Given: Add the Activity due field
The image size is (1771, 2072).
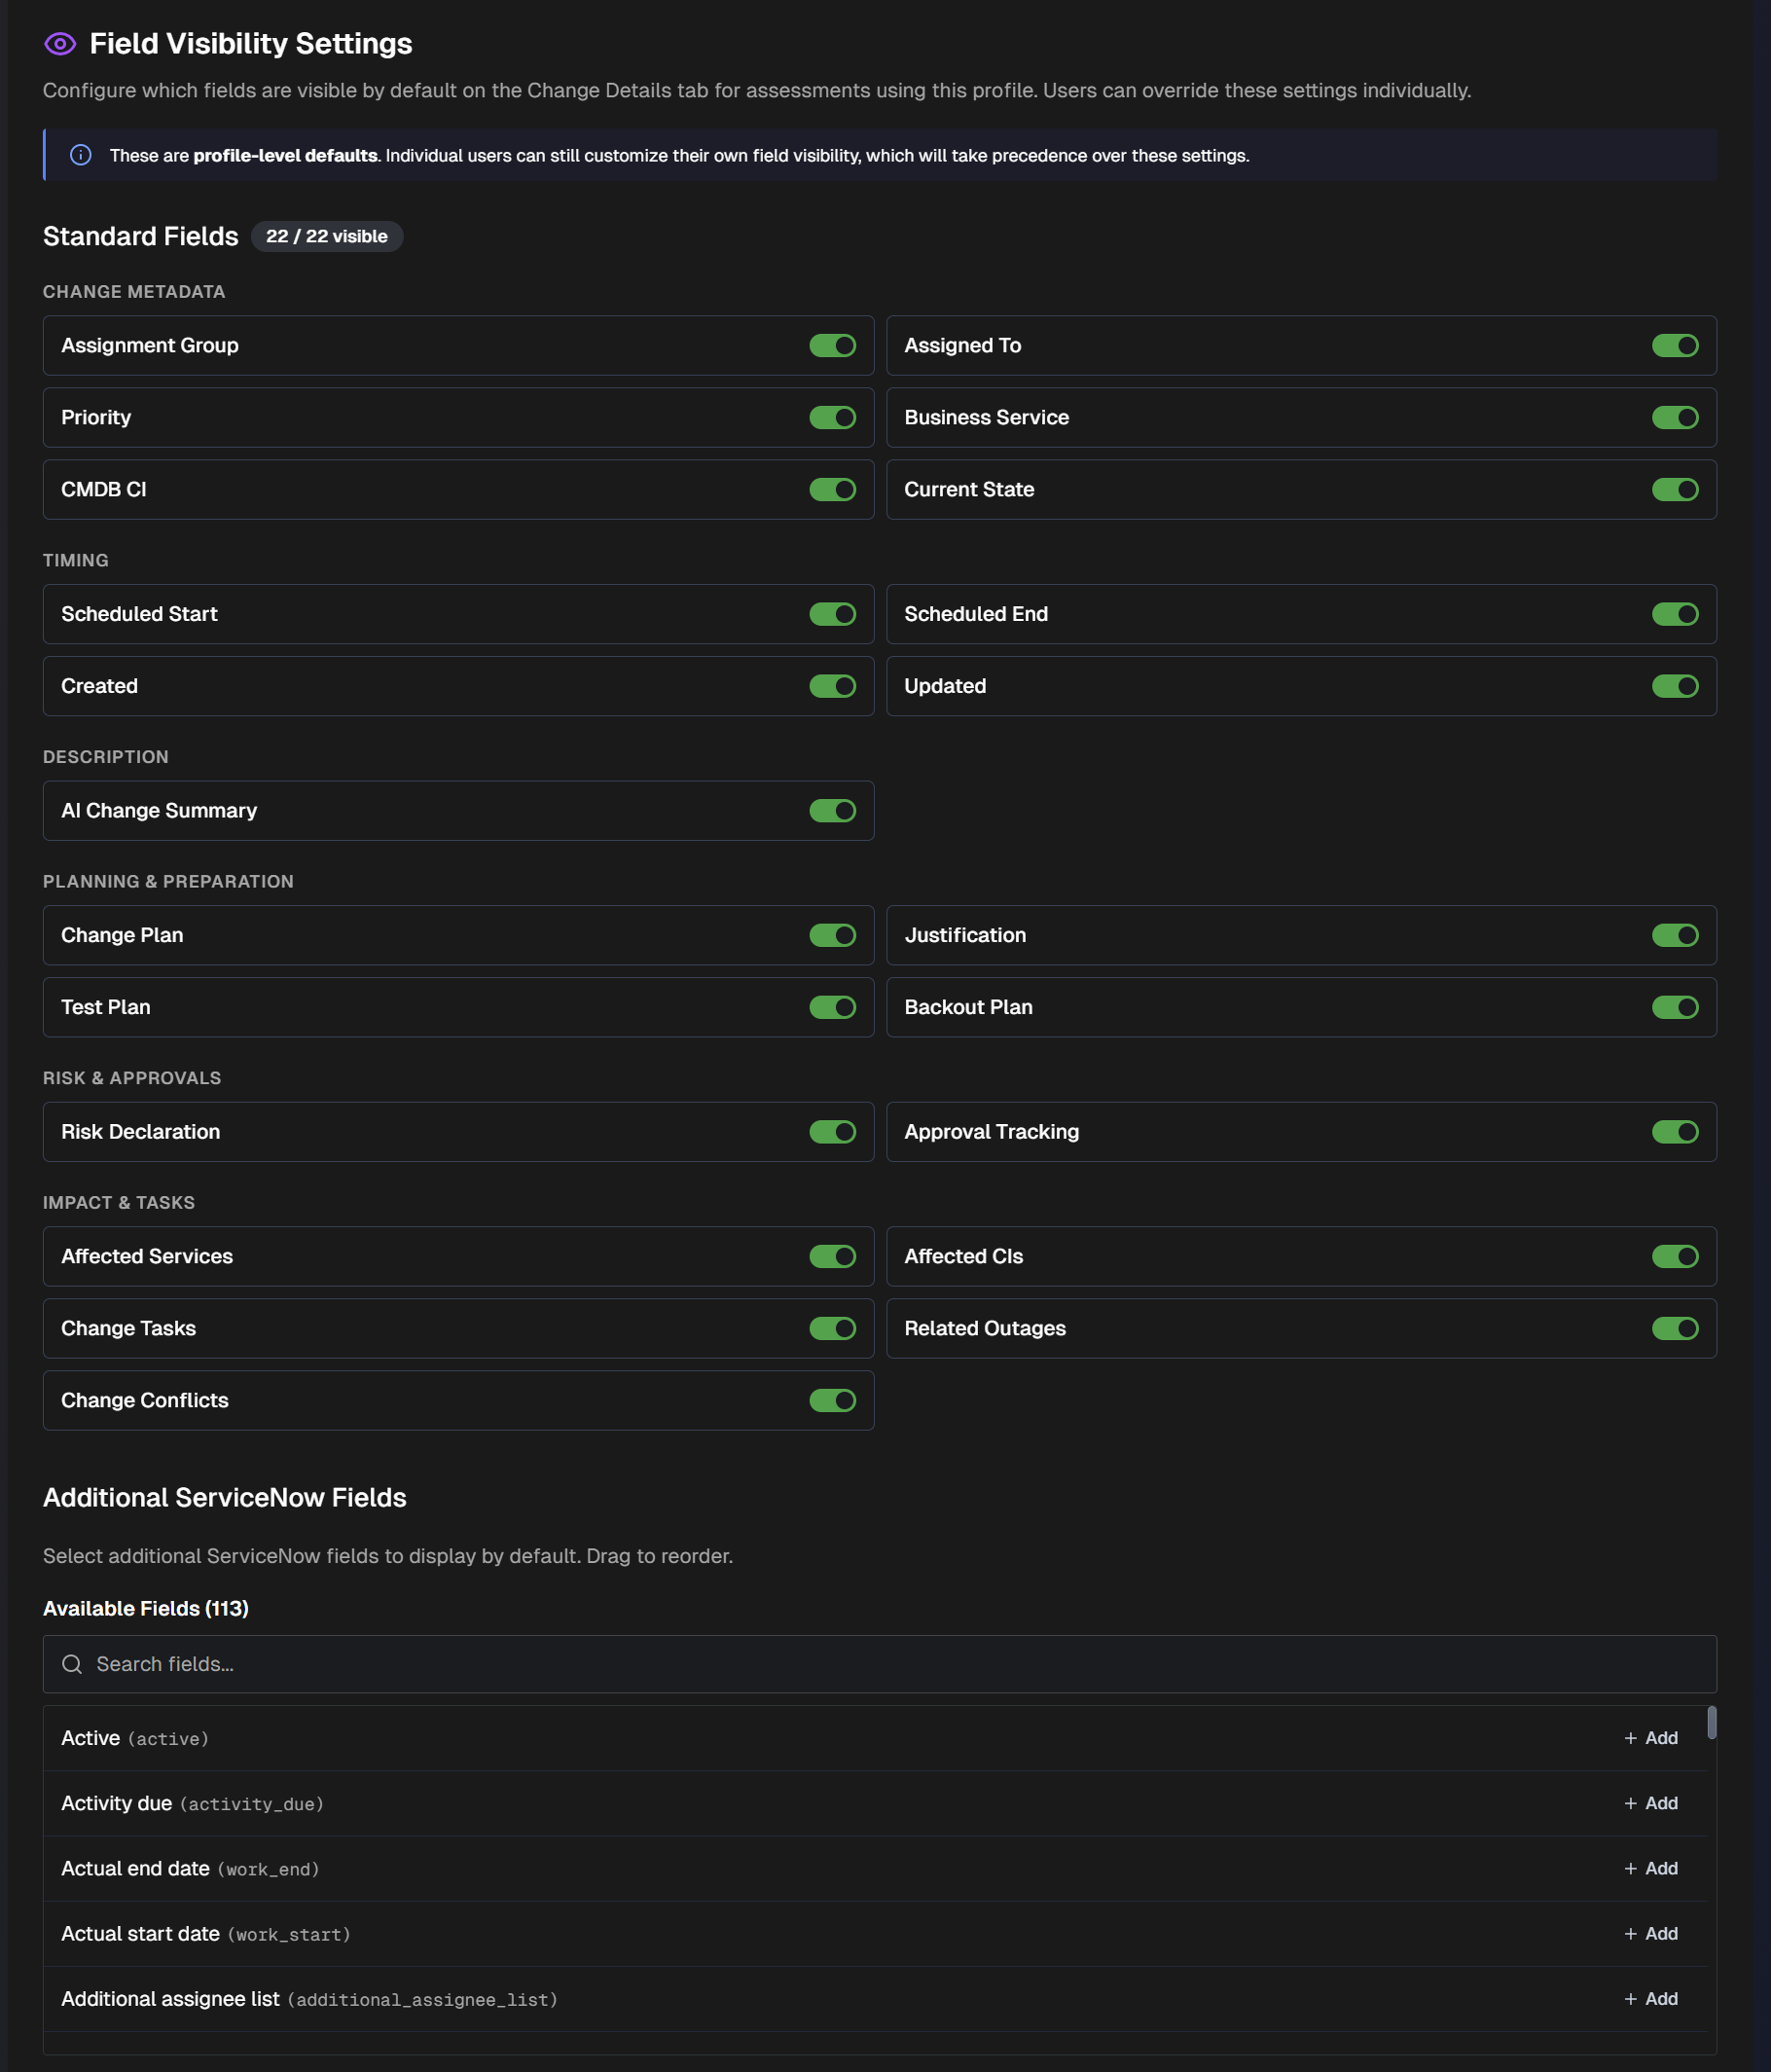Looking at the screenshot, I should click(x=1650, y=1803).
